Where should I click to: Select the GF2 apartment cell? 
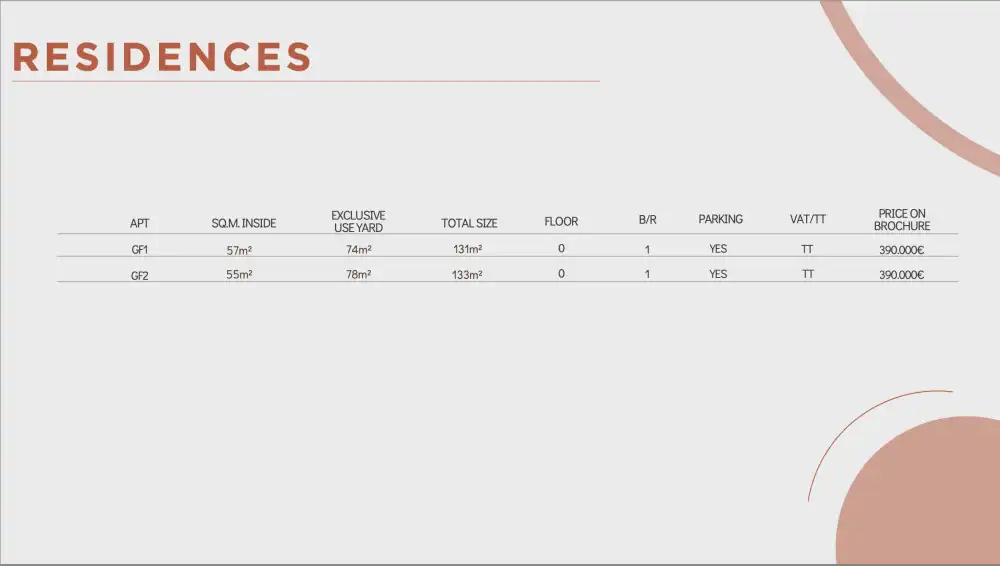[140, 276]
